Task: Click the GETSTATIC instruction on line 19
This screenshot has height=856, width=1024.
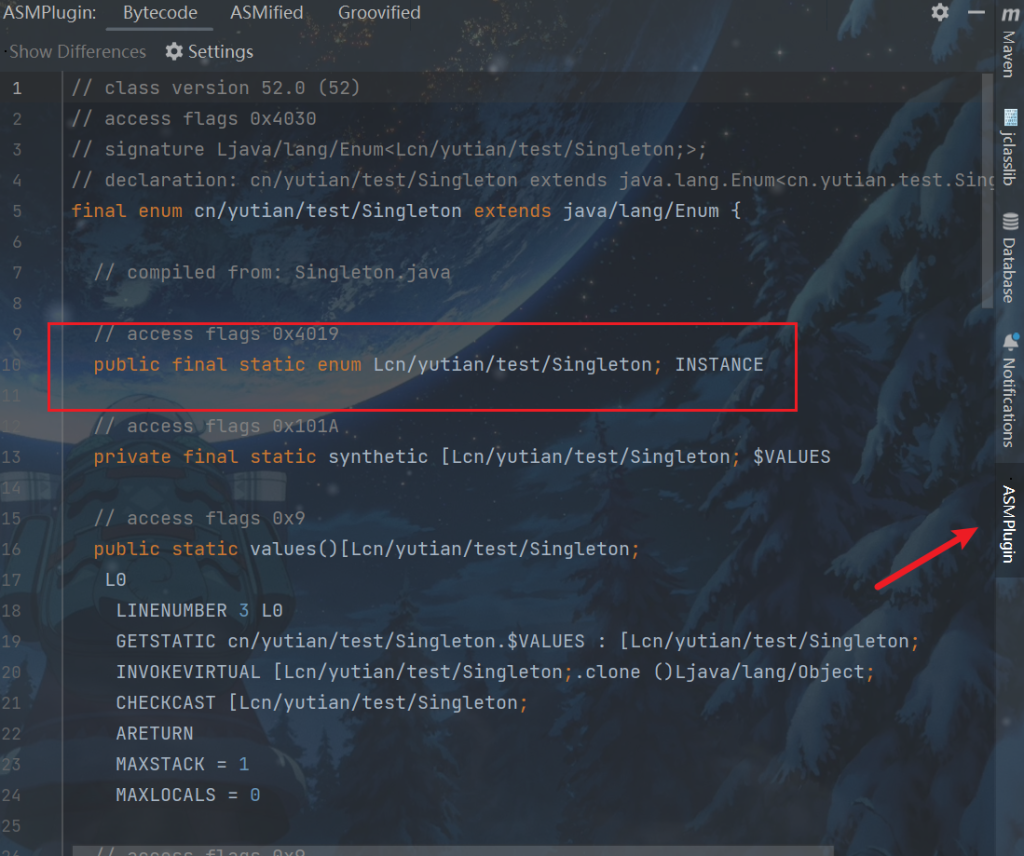Action: point(166,641)
